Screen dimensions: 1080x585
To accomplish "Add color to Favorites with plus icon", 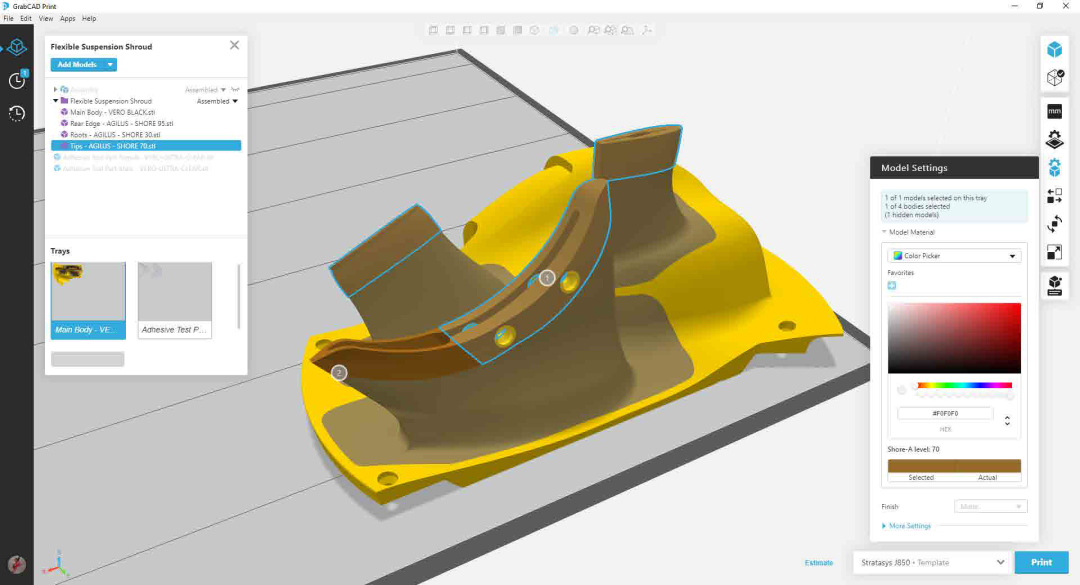I will coord(892,286).
